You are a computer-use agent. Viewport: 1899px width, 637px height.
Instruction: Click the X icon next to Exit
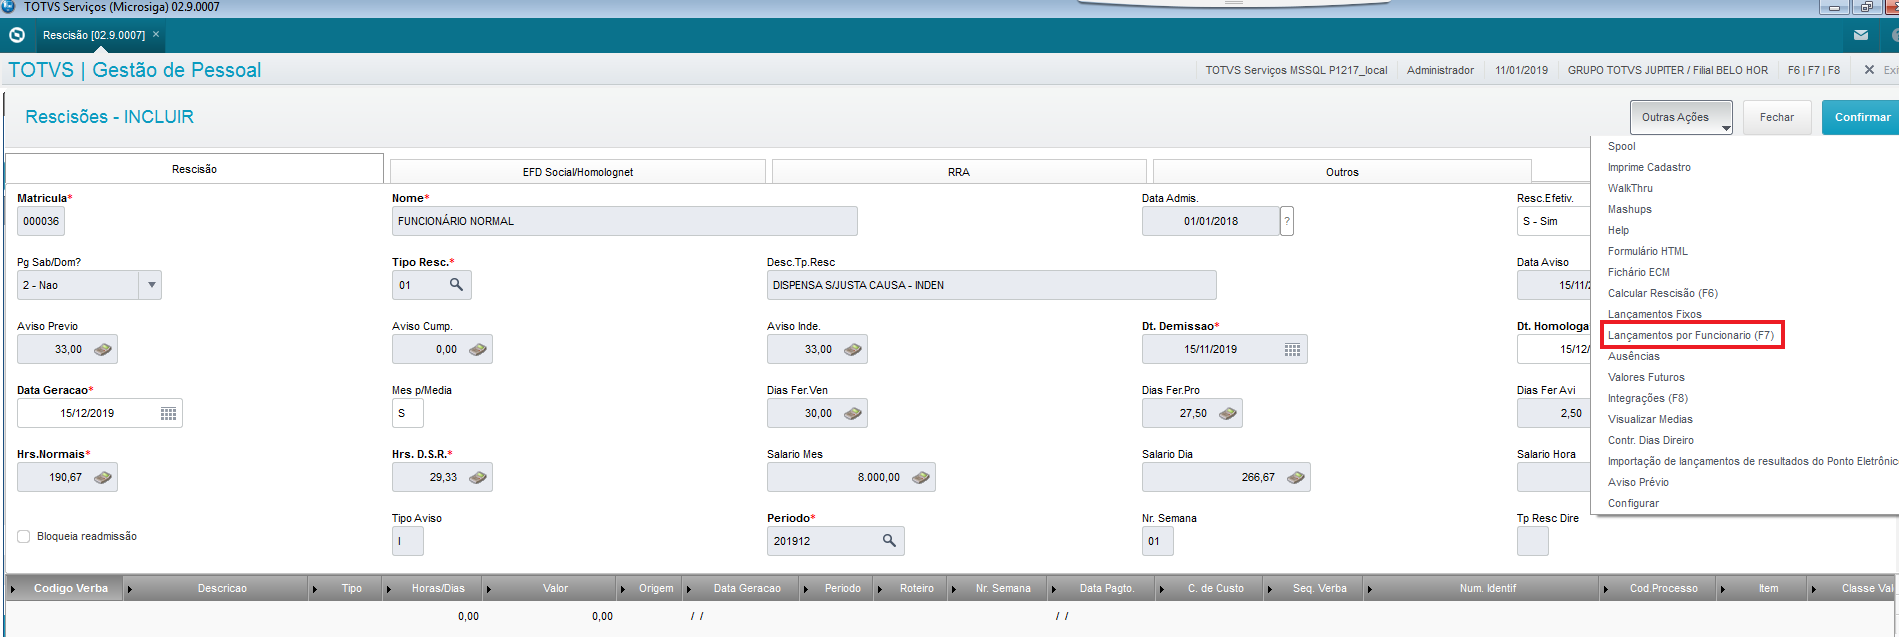coord(1869,70)
